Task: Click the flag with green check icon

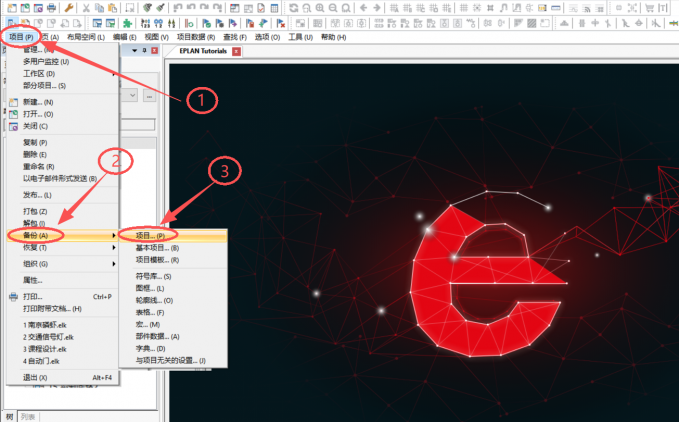Action: coord(207,23)
